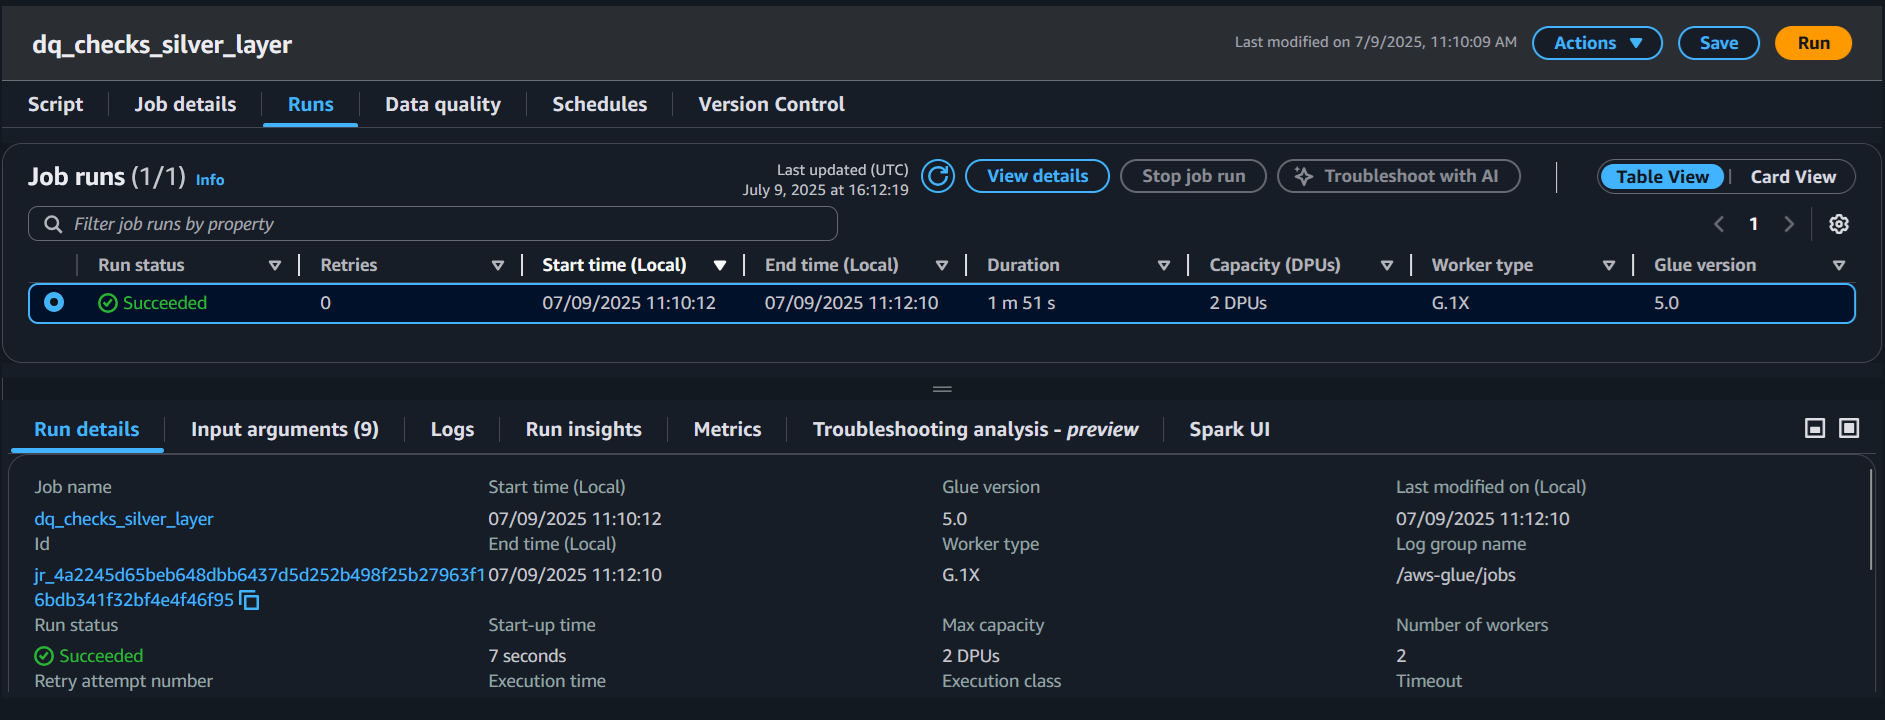Open the Job details tab
This screenshot has width=1885, height=720.
185,104
